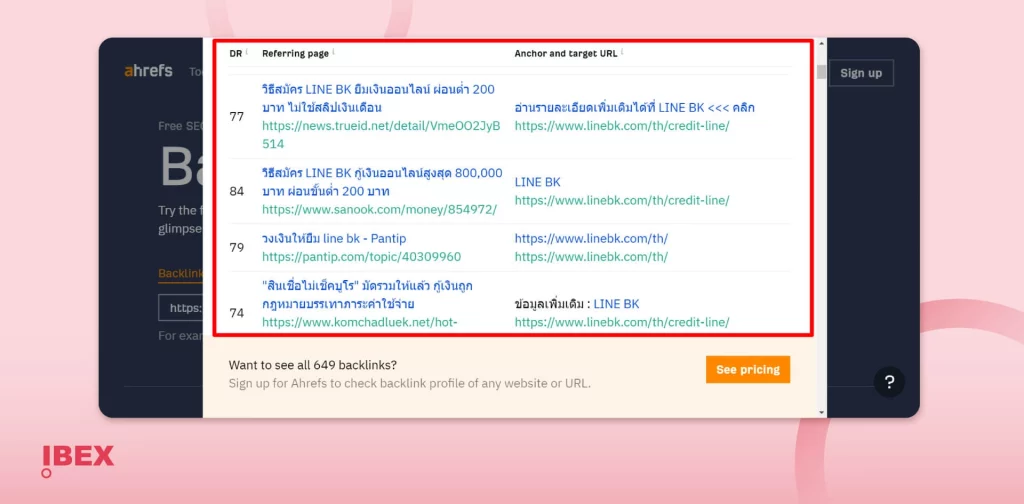Open the credit-line target URL in the DR 84 row
The height and width of the screenshot is (504, 1024).
(622, 200)
